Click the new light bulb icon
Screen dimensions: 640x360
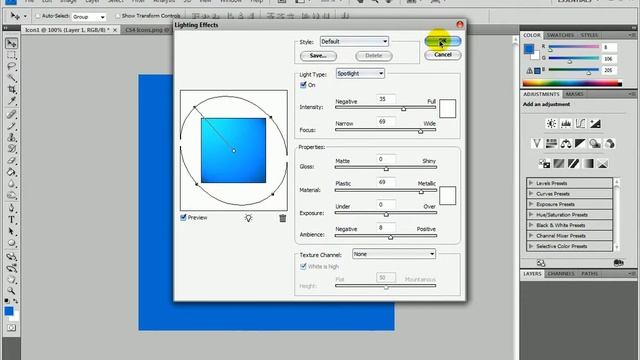pos(248,218)
